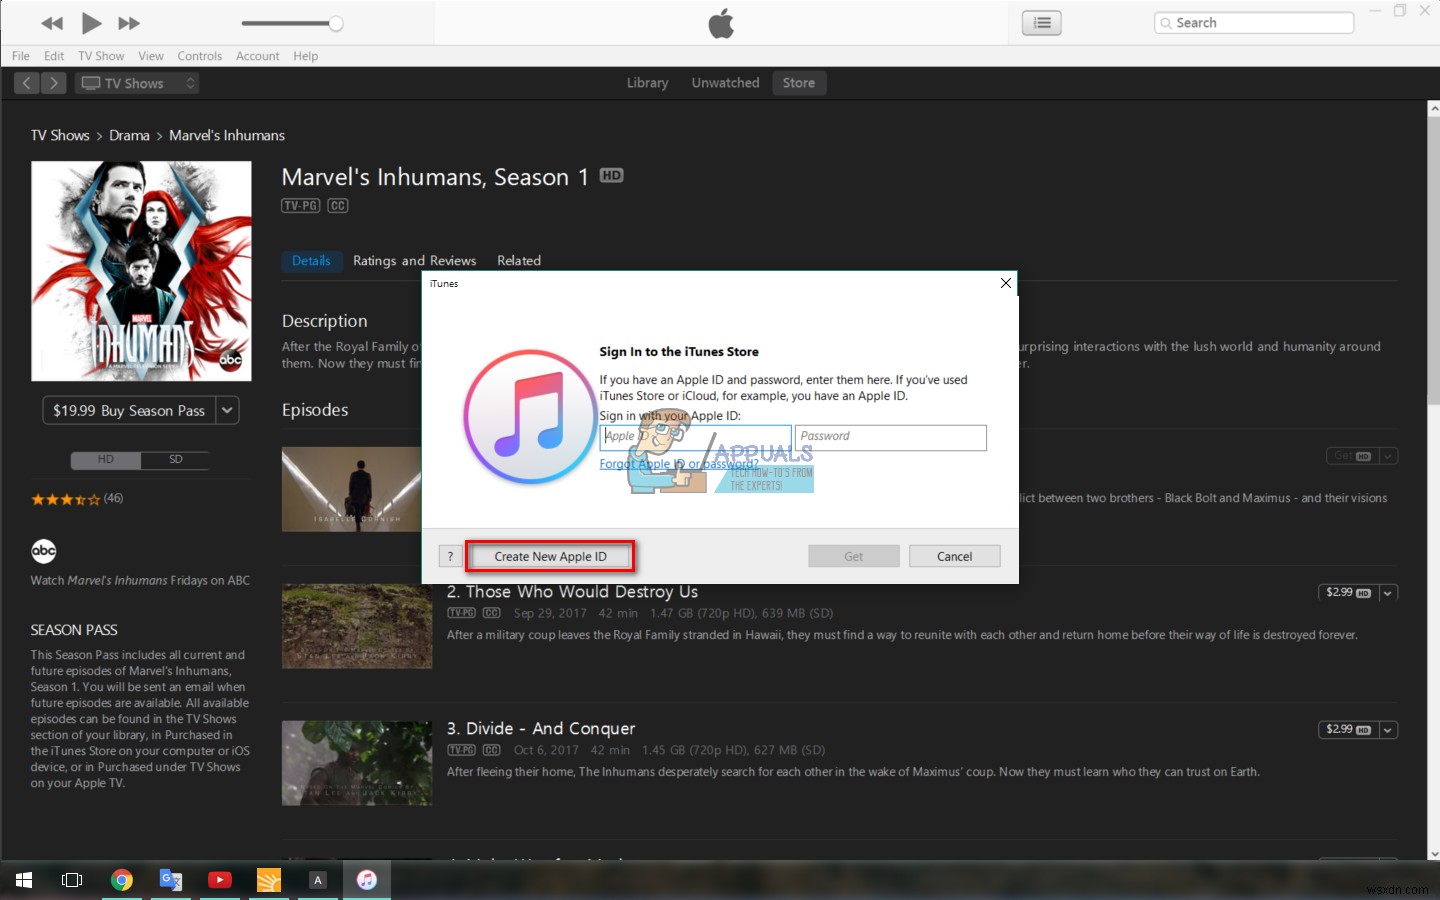Open Forgot Apple ID or password link
Image resolution: width=1440 pixels, height=900 pixels.
[x=678, y=463]
